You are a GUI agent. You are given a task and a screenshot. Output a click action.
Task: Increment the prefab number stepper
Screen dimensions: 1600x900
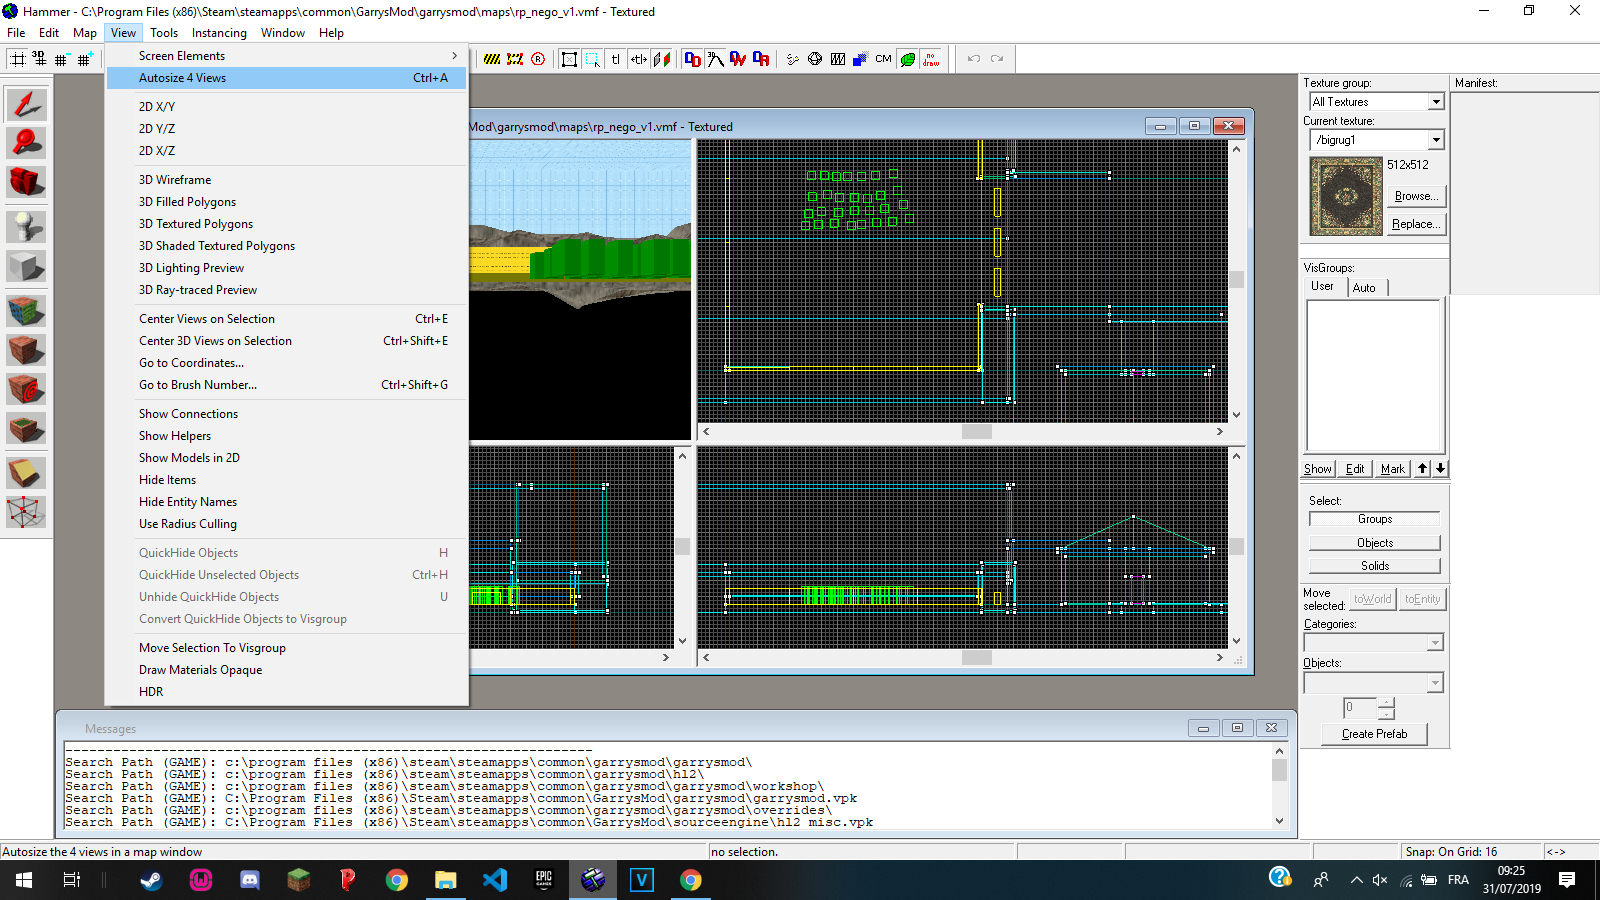pyautogui.click(x=1386, y=703)
